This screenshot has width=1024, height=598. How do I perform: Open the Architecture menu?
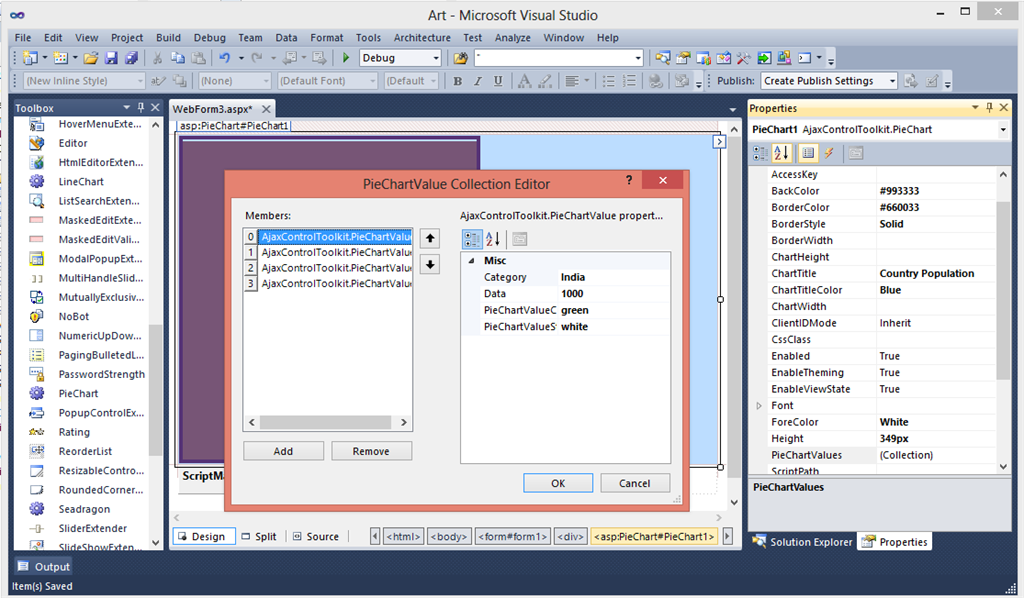point(422,38)
